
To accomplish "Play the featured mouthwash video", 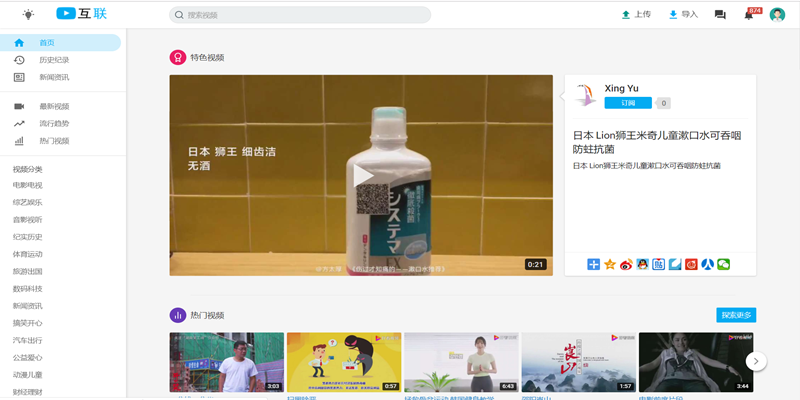I will click(x=361, y=176).
